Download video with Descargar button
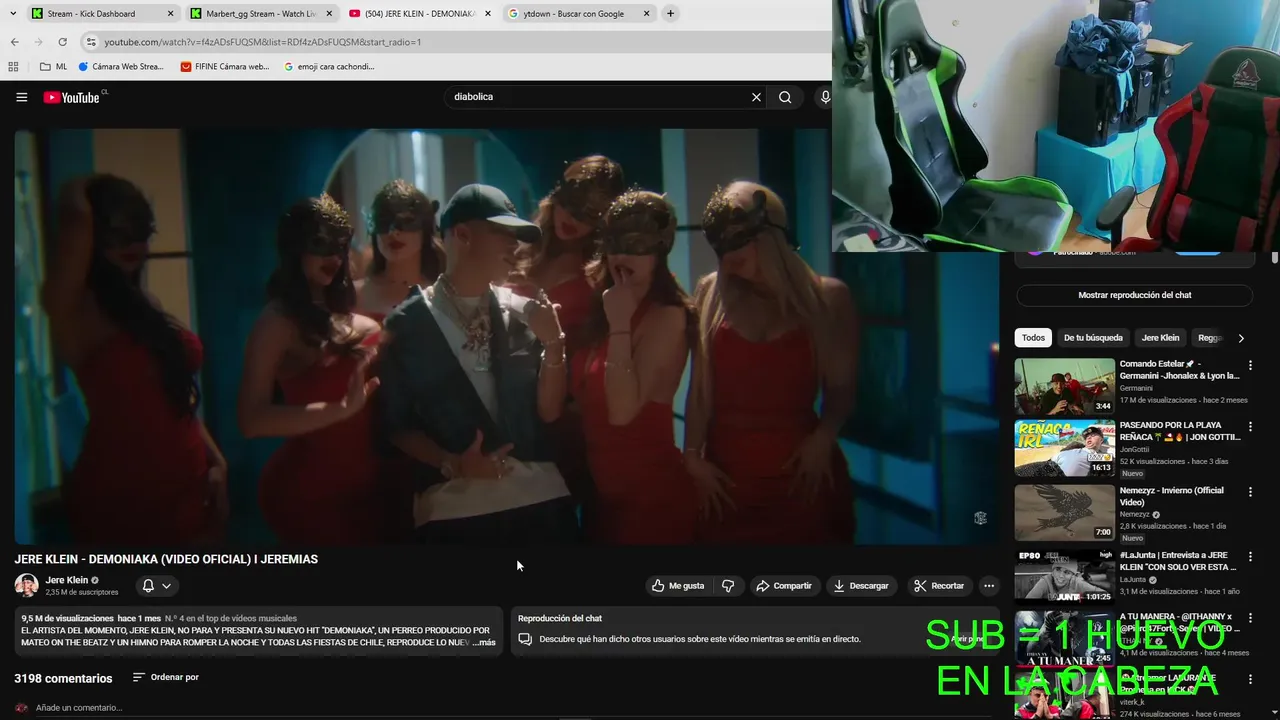 tap(861, 585)
